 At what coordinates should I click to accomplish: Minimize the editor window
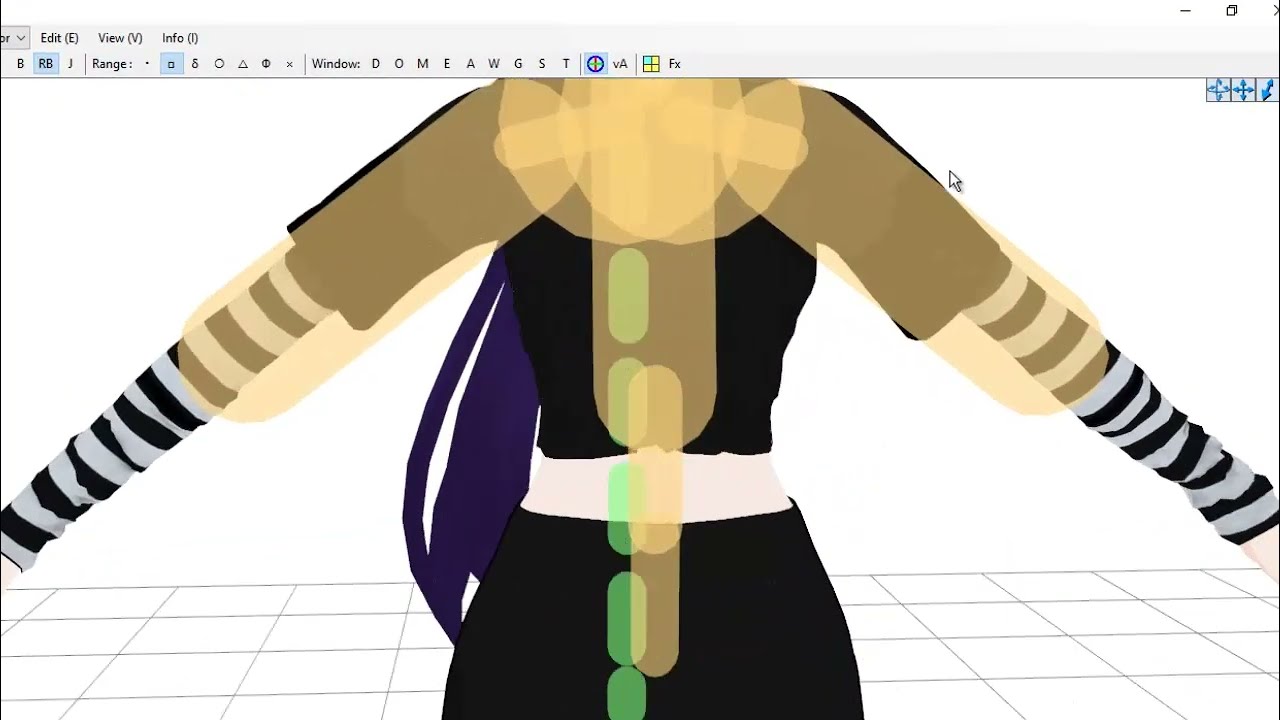1186,11
